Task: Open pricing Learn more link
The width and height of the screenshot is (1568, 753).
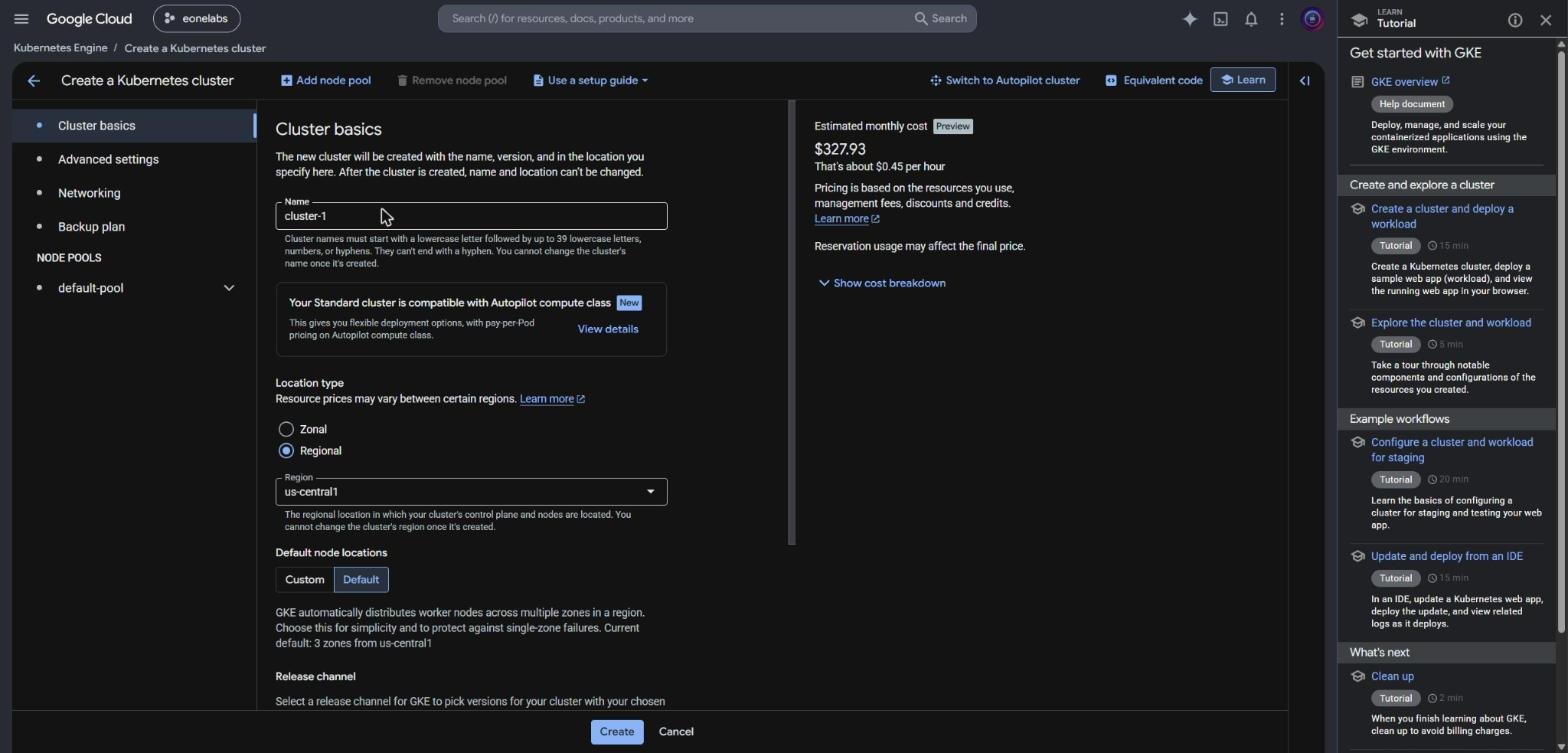Action: tap(846, 219)
